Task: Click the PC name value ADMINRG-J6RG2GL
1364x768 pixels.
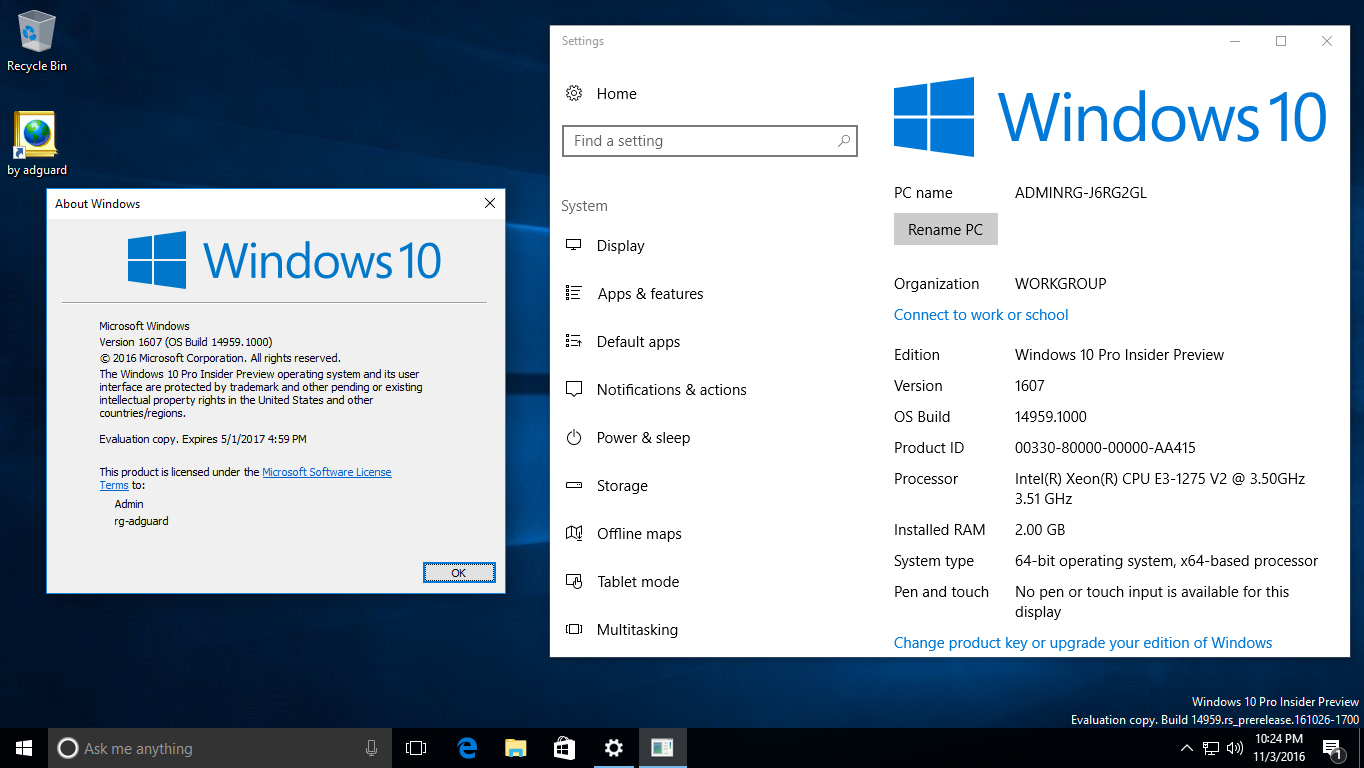Action: pos(1081,193)
